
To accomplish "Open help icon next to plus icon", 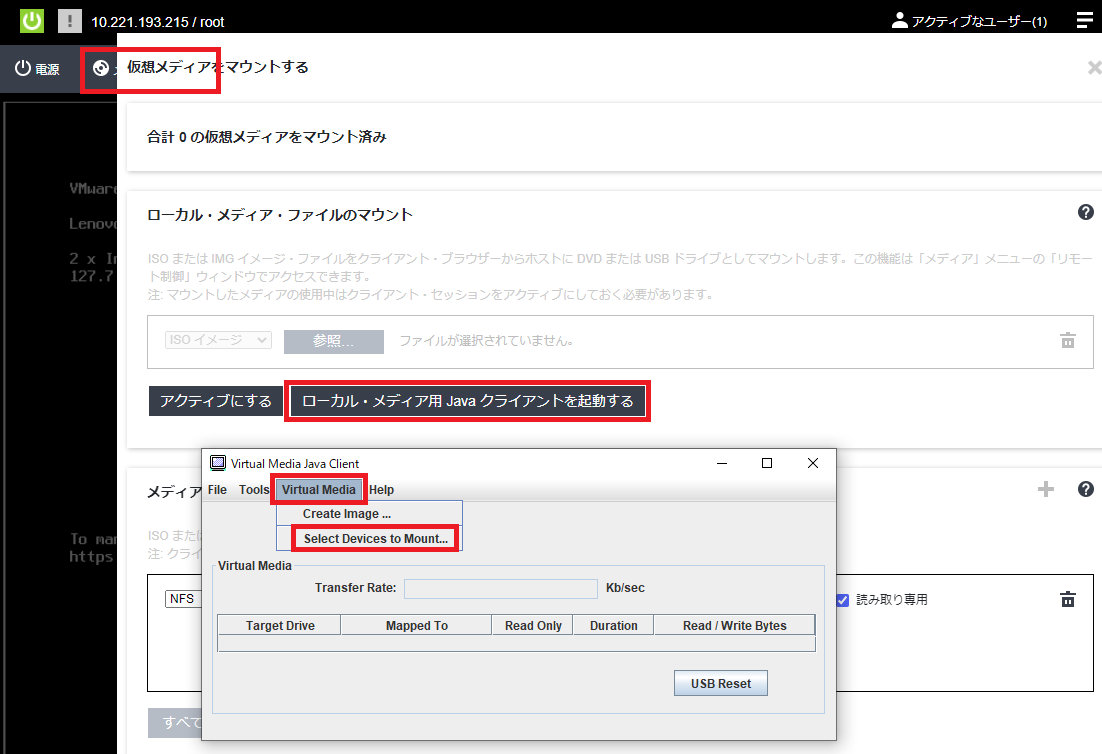I will click(1086, 489).
